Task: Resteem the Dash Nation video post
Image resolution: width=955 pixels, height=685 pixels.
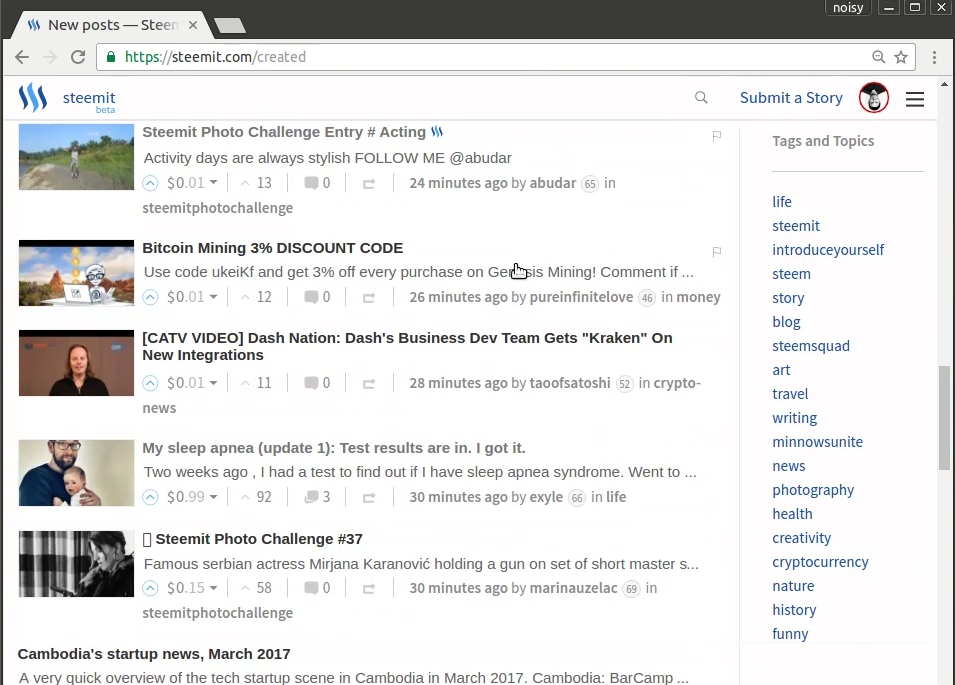Action: 369,384
